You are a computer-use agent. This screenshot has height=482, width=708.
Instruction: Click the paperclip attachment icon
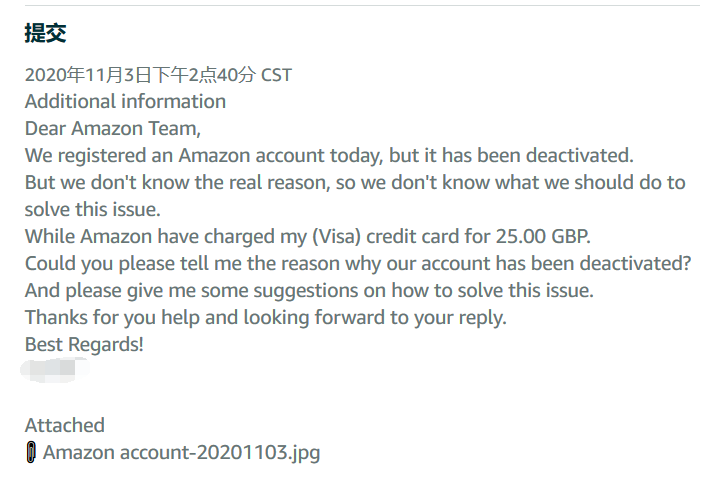point(32,453)
